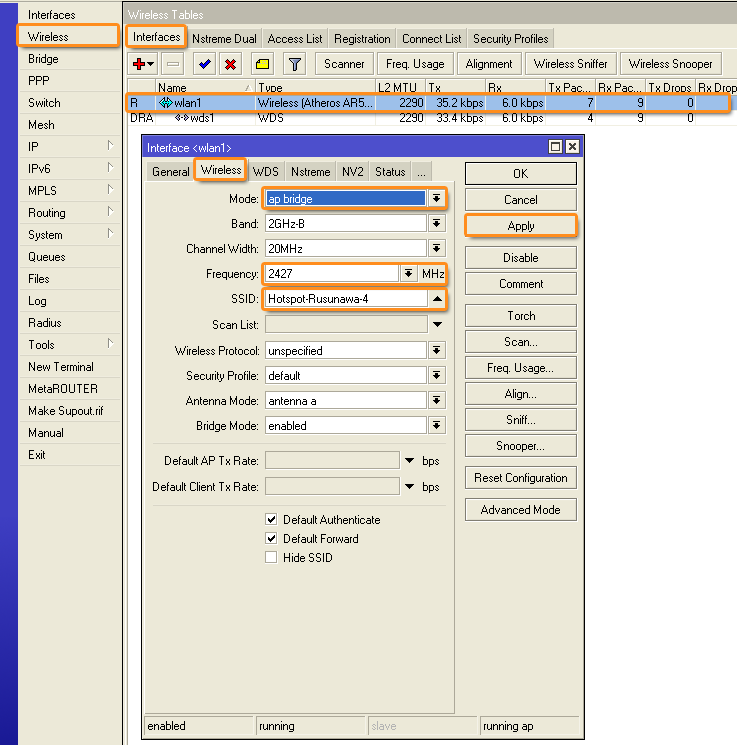Viewport: 737px width, 745px height.
Task: Open the Security Profiles tab
Action: click(510, 38)
